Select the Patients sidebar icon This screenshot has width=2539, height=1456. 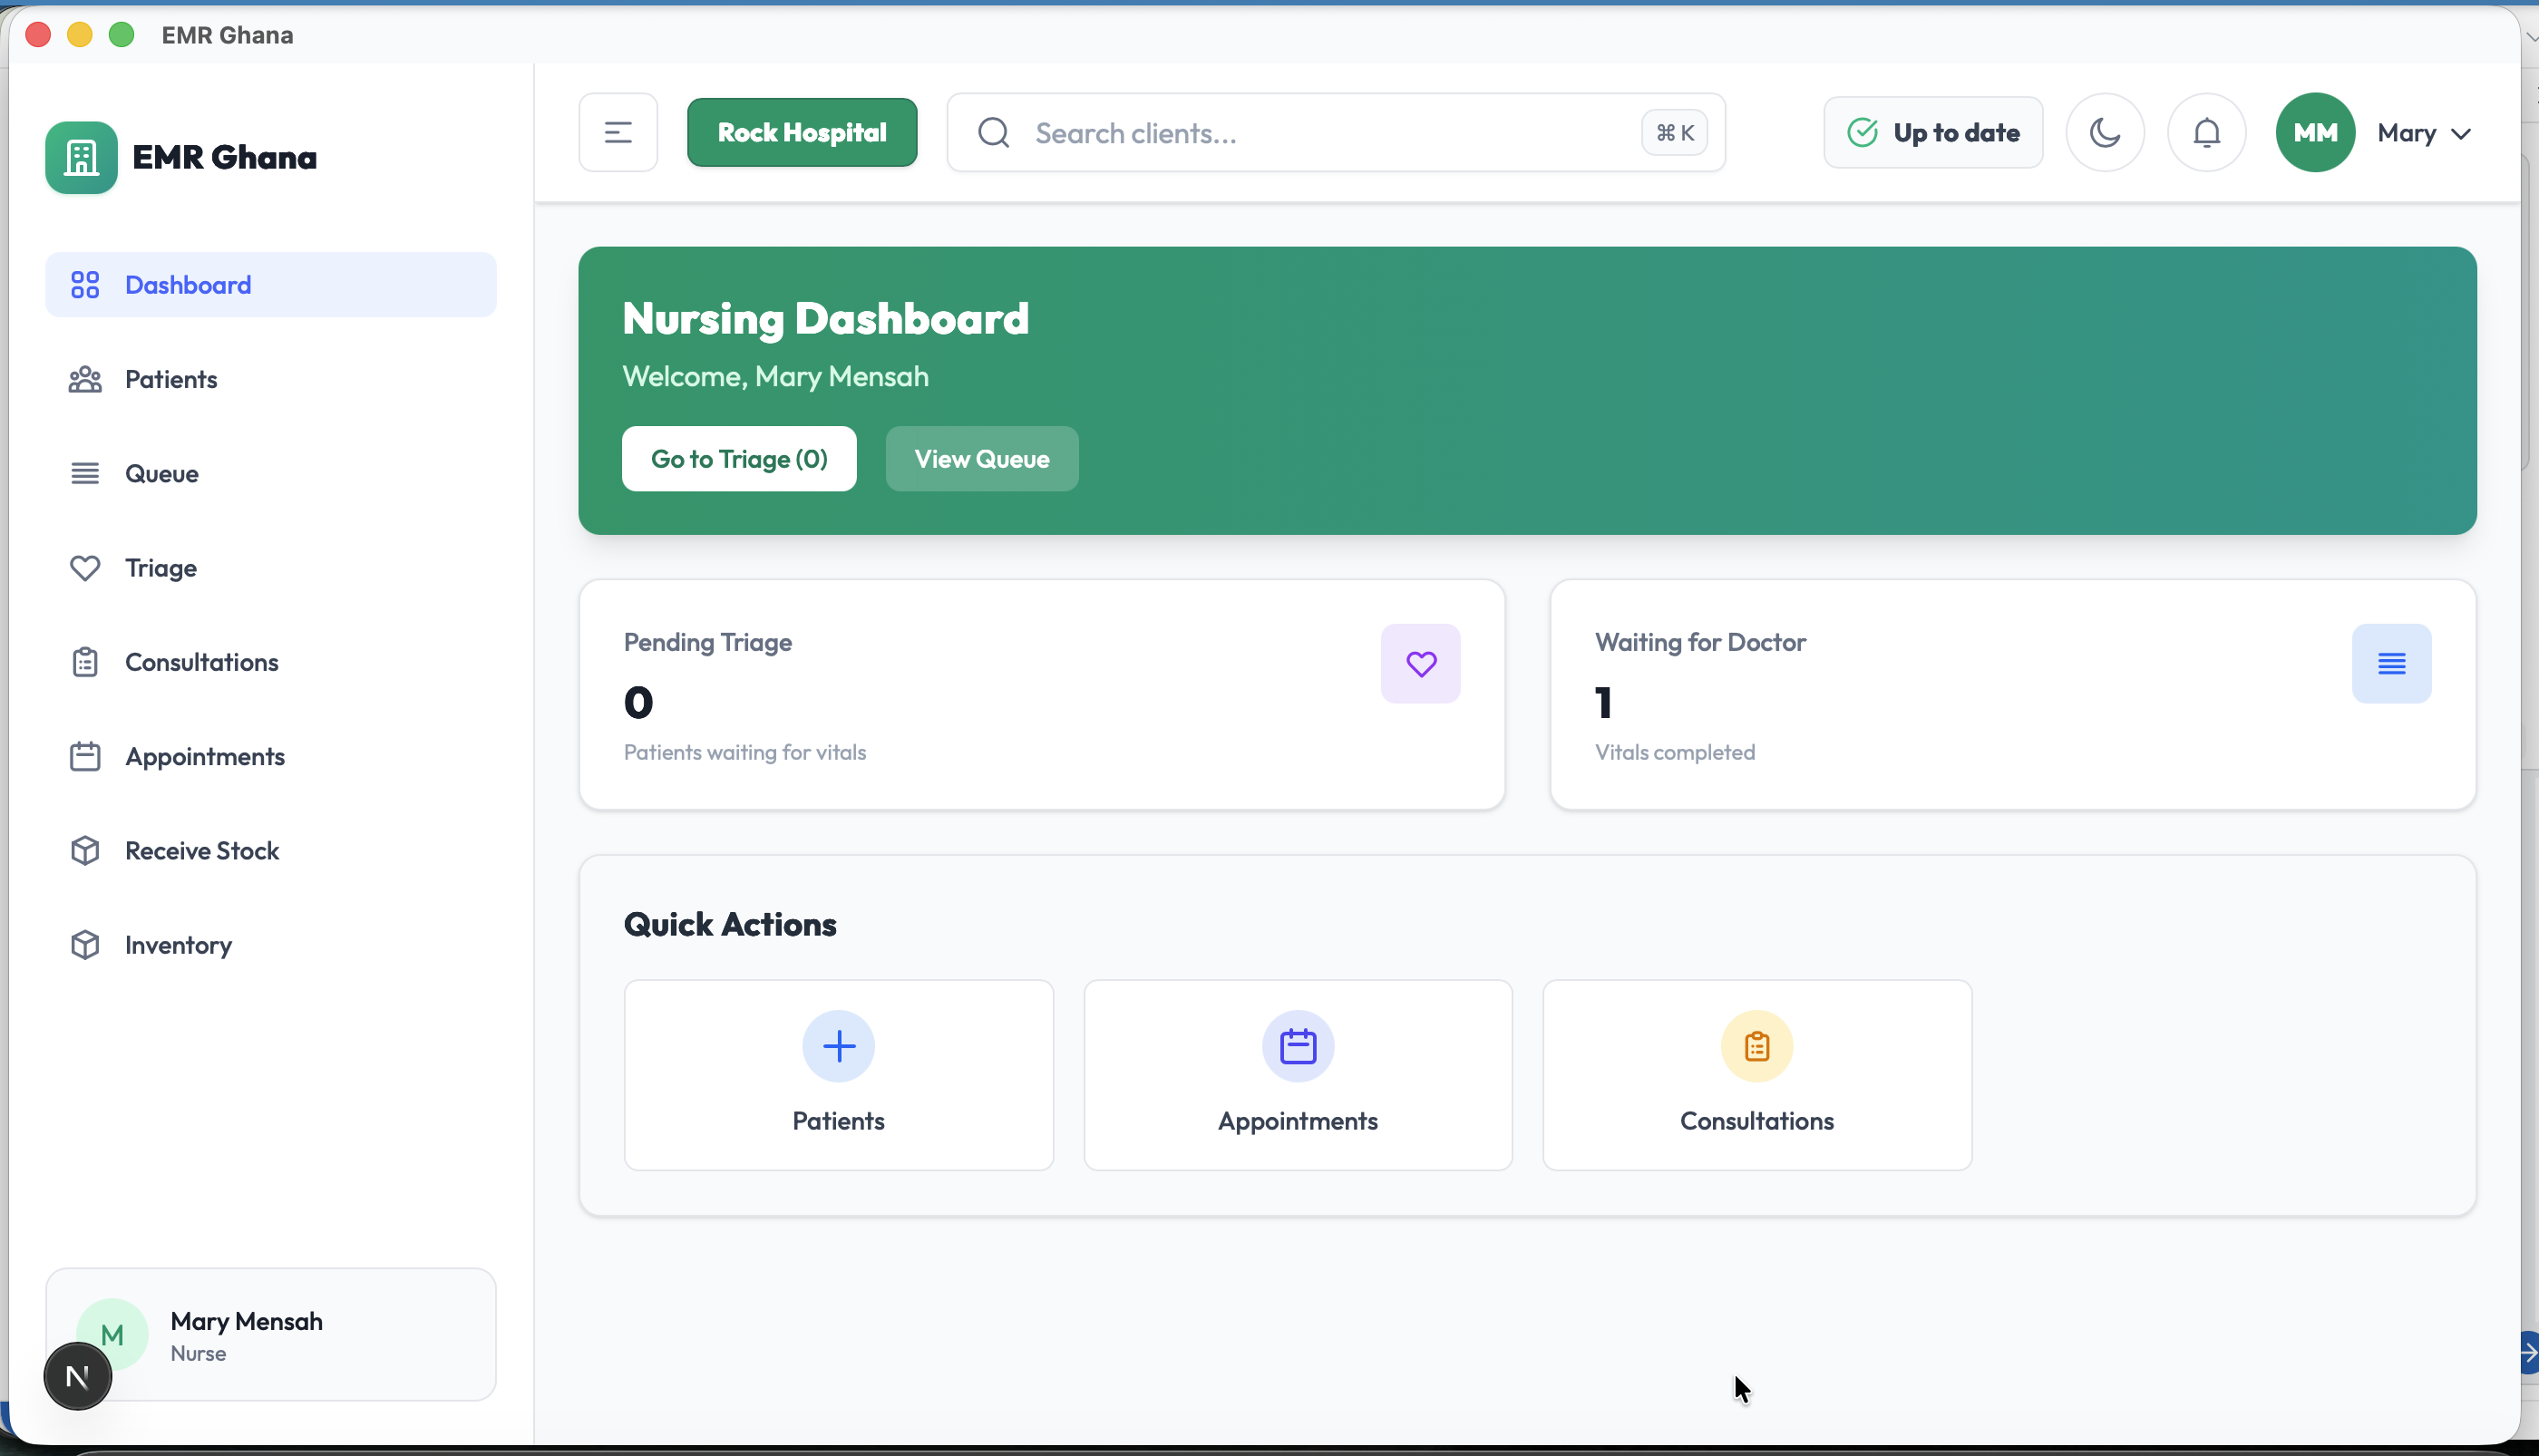coord(85,379)
